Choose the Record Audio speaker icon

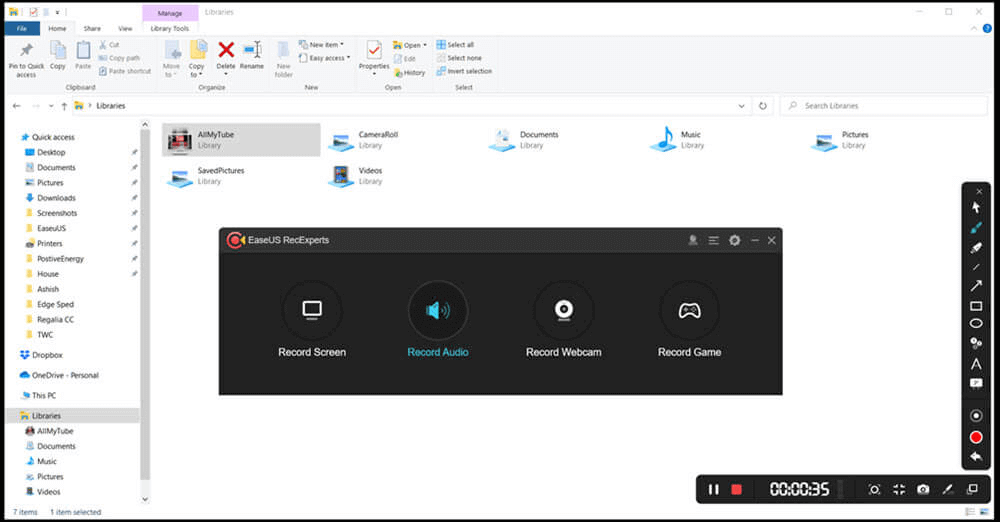[438, 311]
